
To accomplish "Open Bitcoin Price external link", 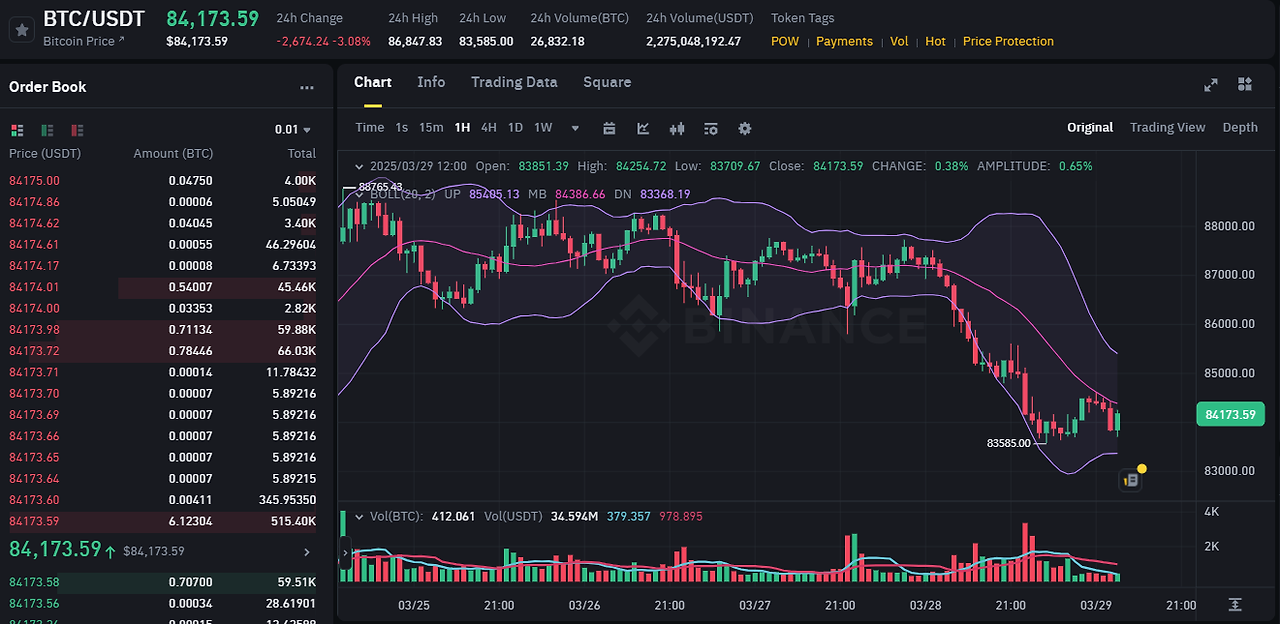I will (84, 41).
